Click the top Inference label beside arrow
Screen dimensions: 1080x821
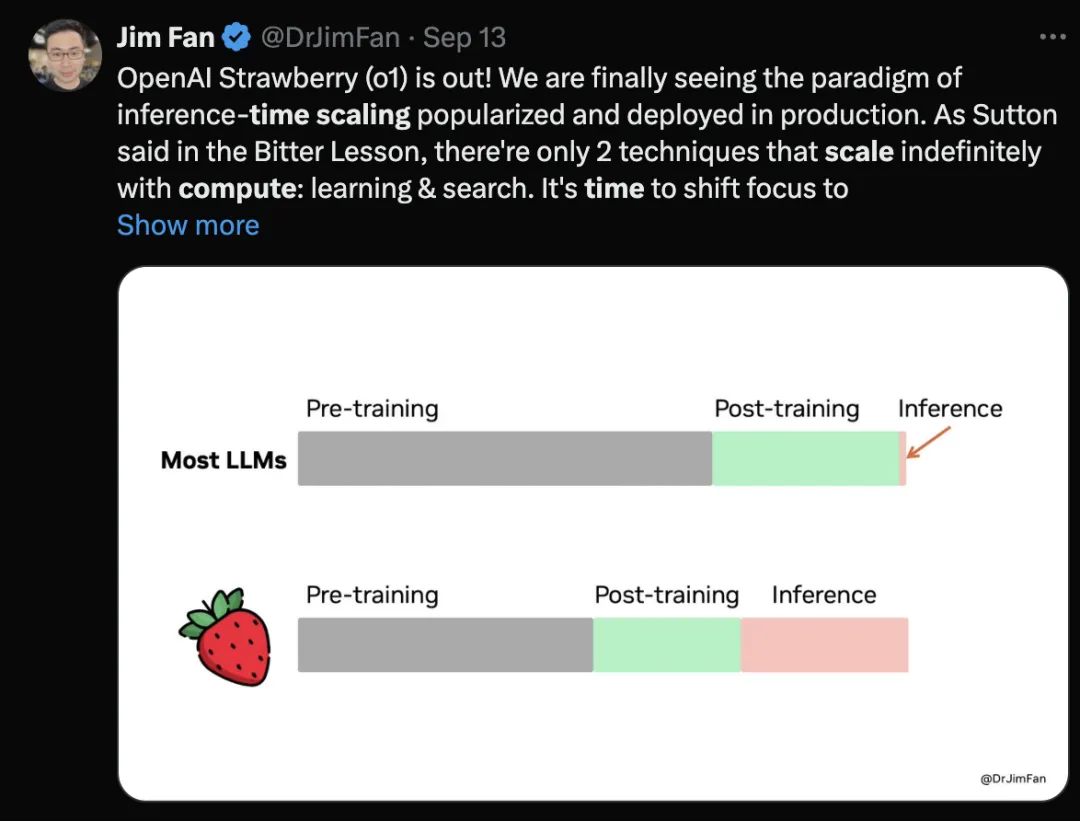click(x=950, y=408)
